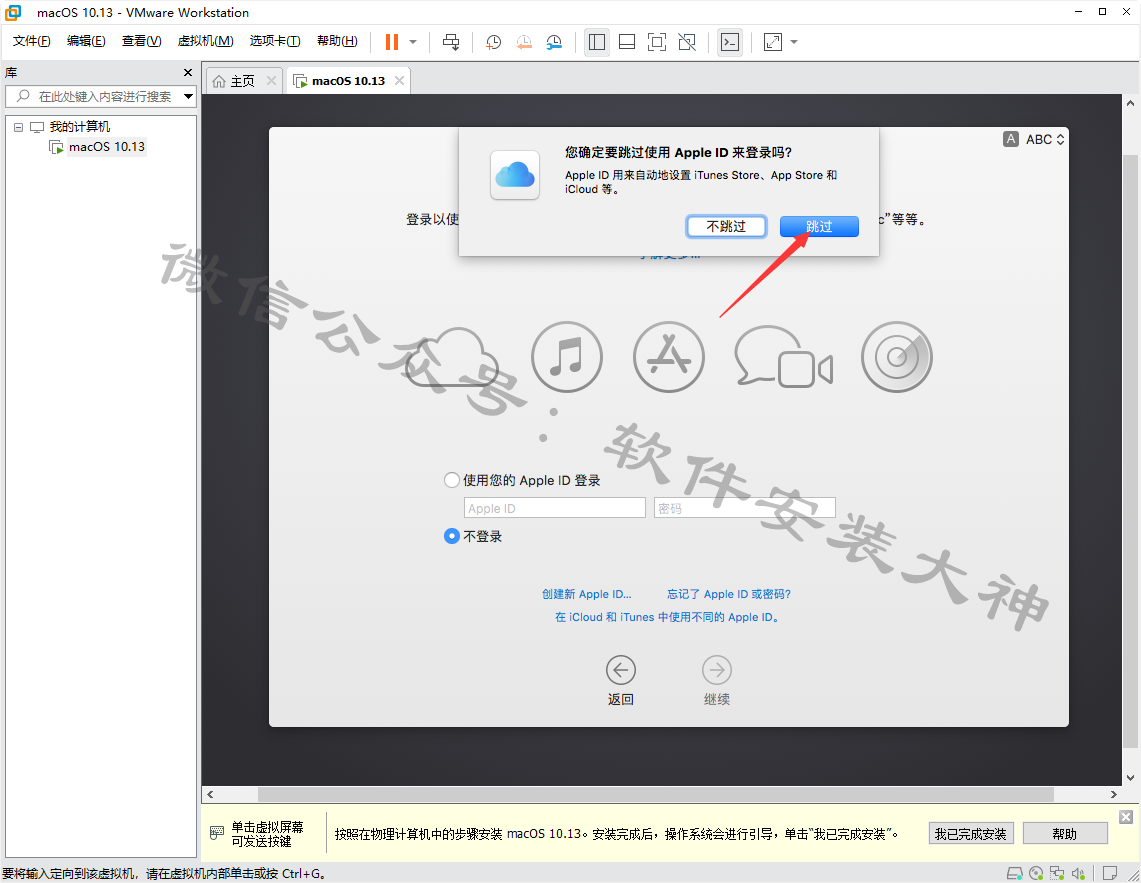The height and width of the screenshot is (883, 1141).
Task: Expand the library search dropdown arrow
Action: click(x=188, y=96)
